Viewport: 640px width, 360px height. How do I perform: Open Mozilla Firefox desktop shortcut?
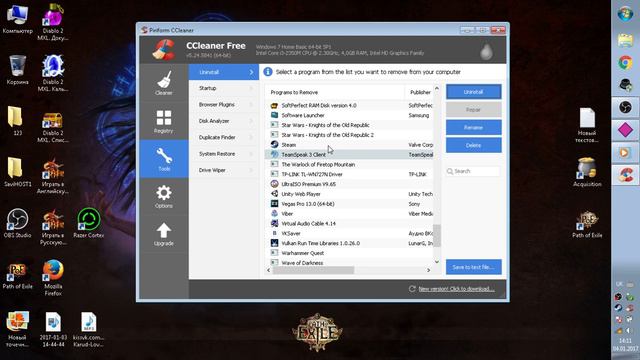click(x=53, y=278)
